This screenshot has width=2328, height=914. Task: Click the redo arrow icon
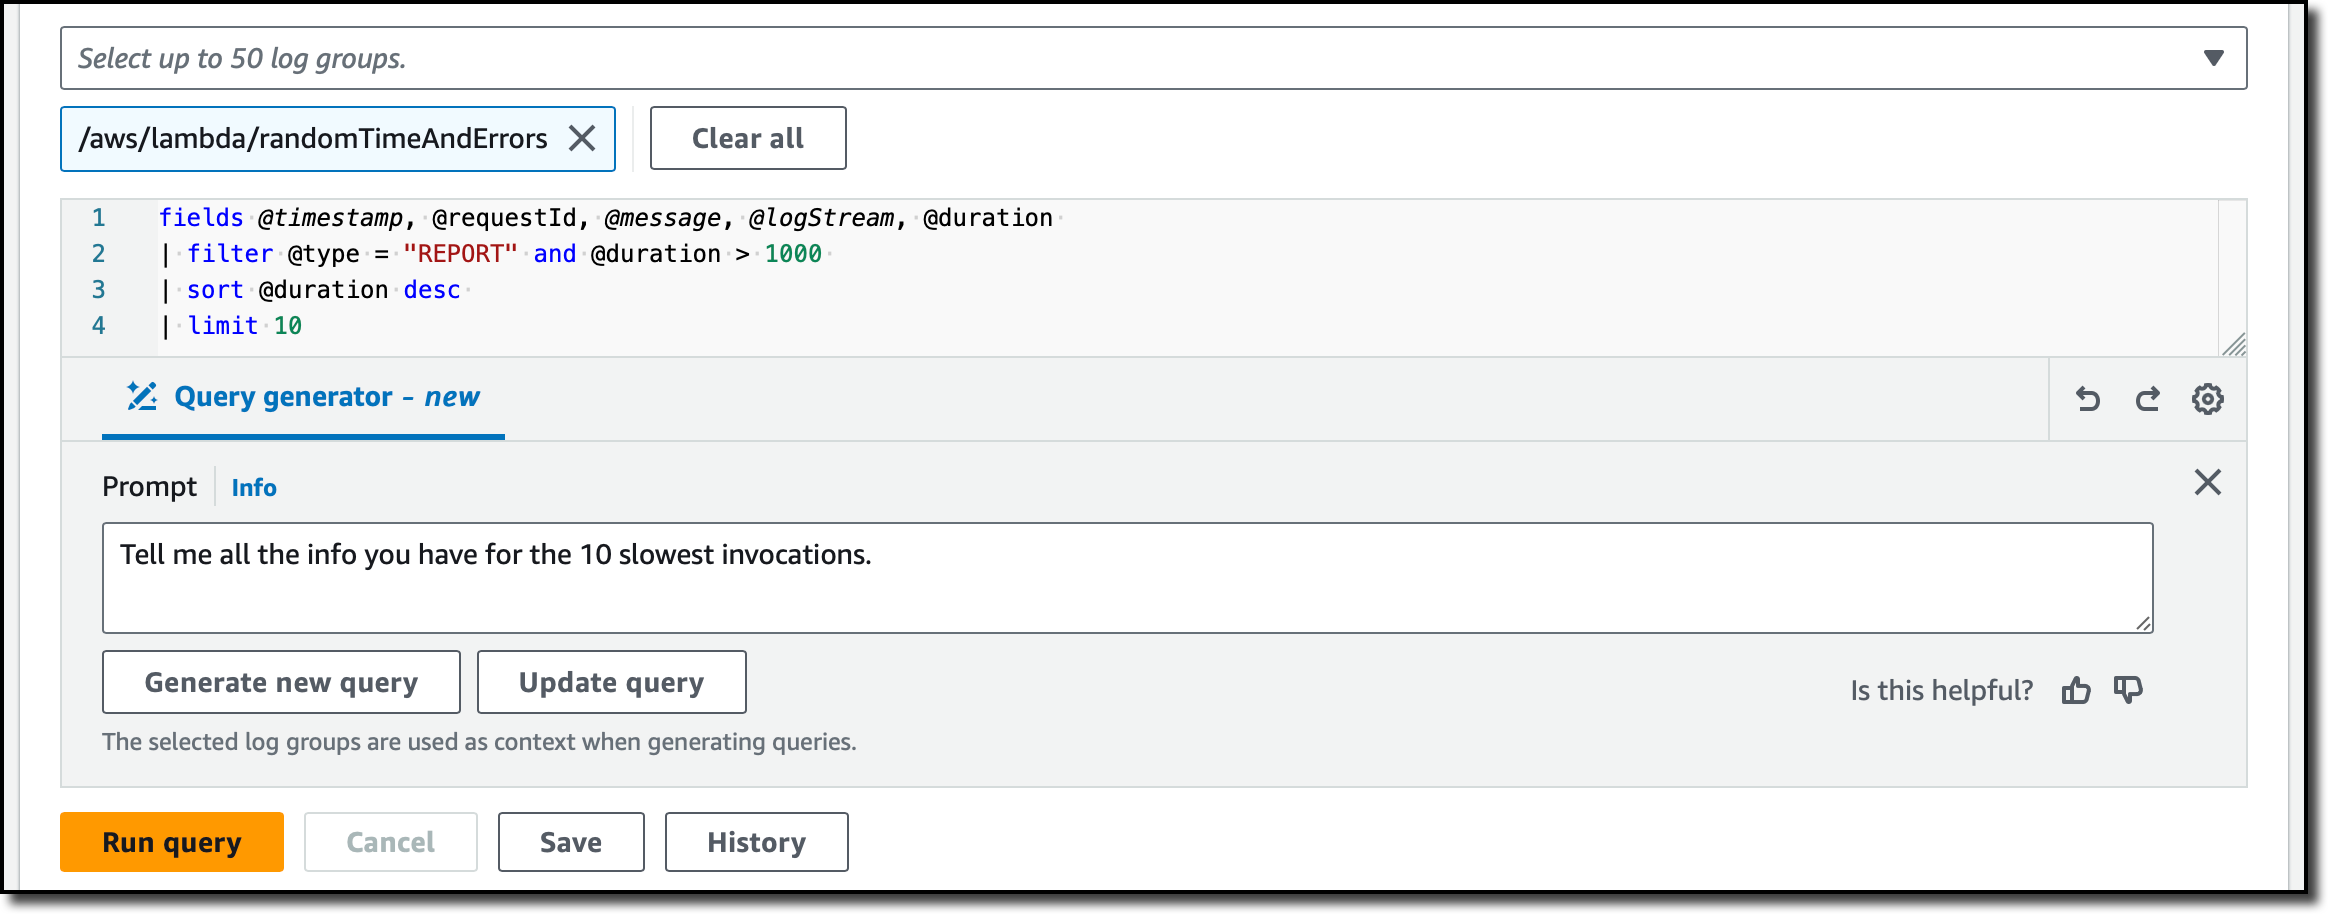coord(2147,399)
